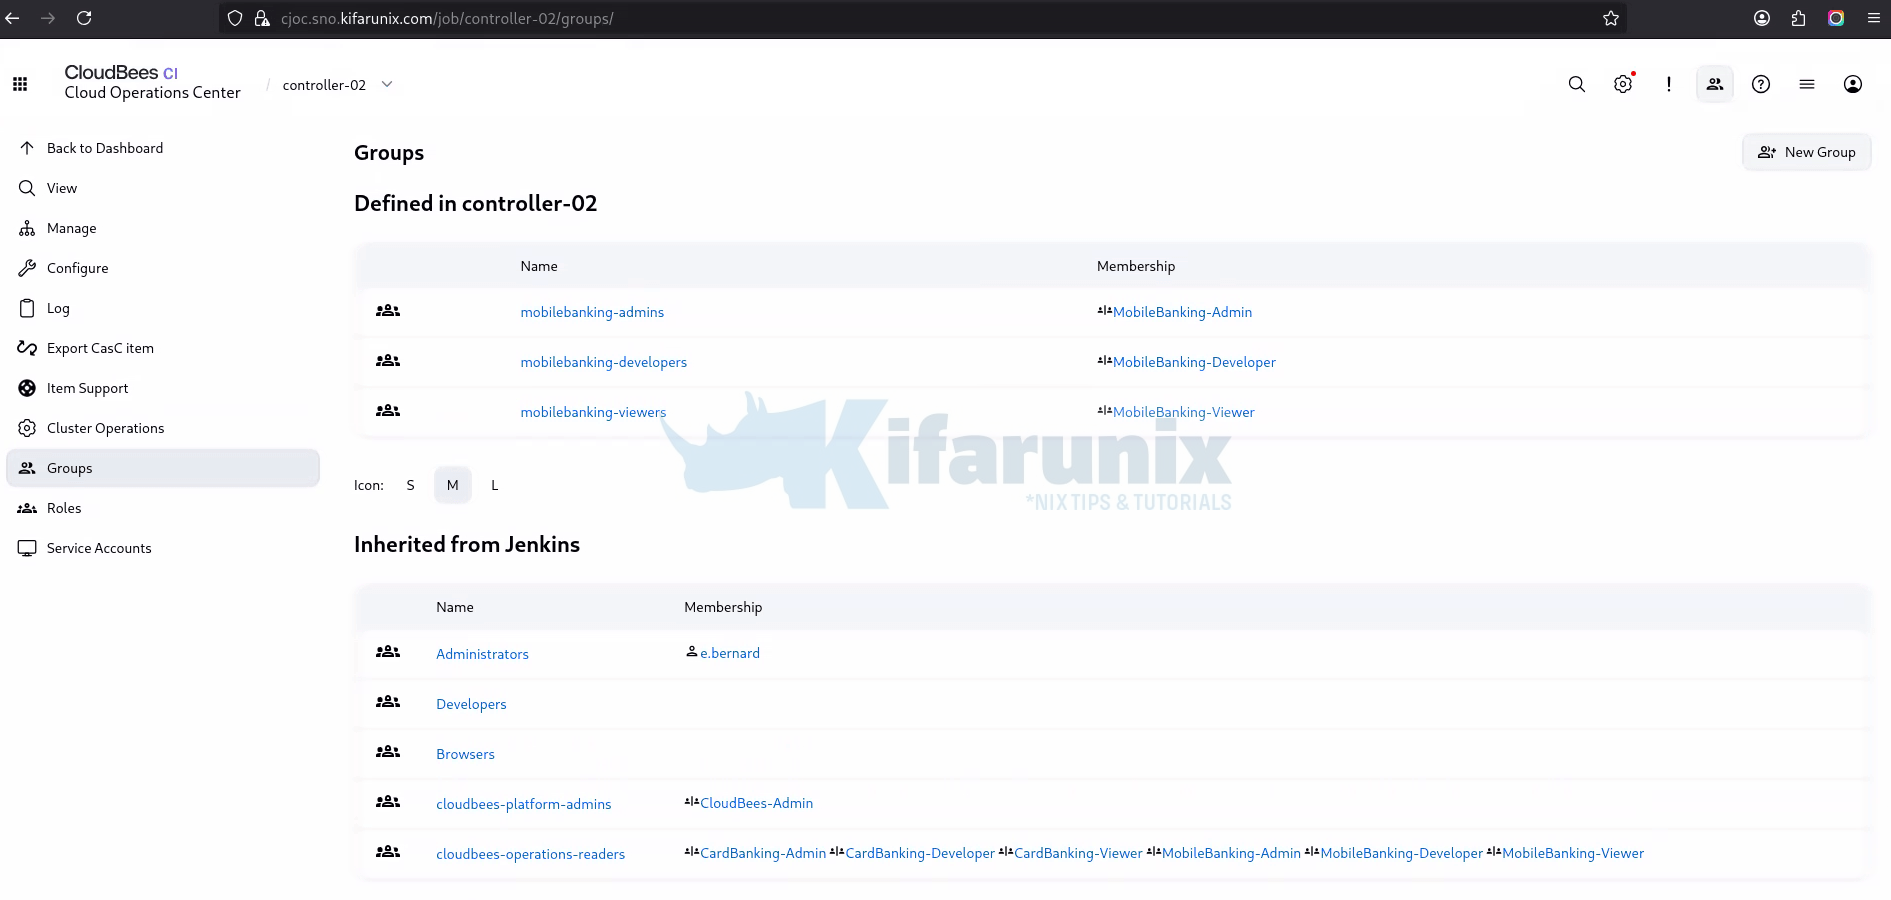Viewport: 1891px width, 900px height.
Task: Click the controller-02 breadcrumb text
Action: pos(324,85)
